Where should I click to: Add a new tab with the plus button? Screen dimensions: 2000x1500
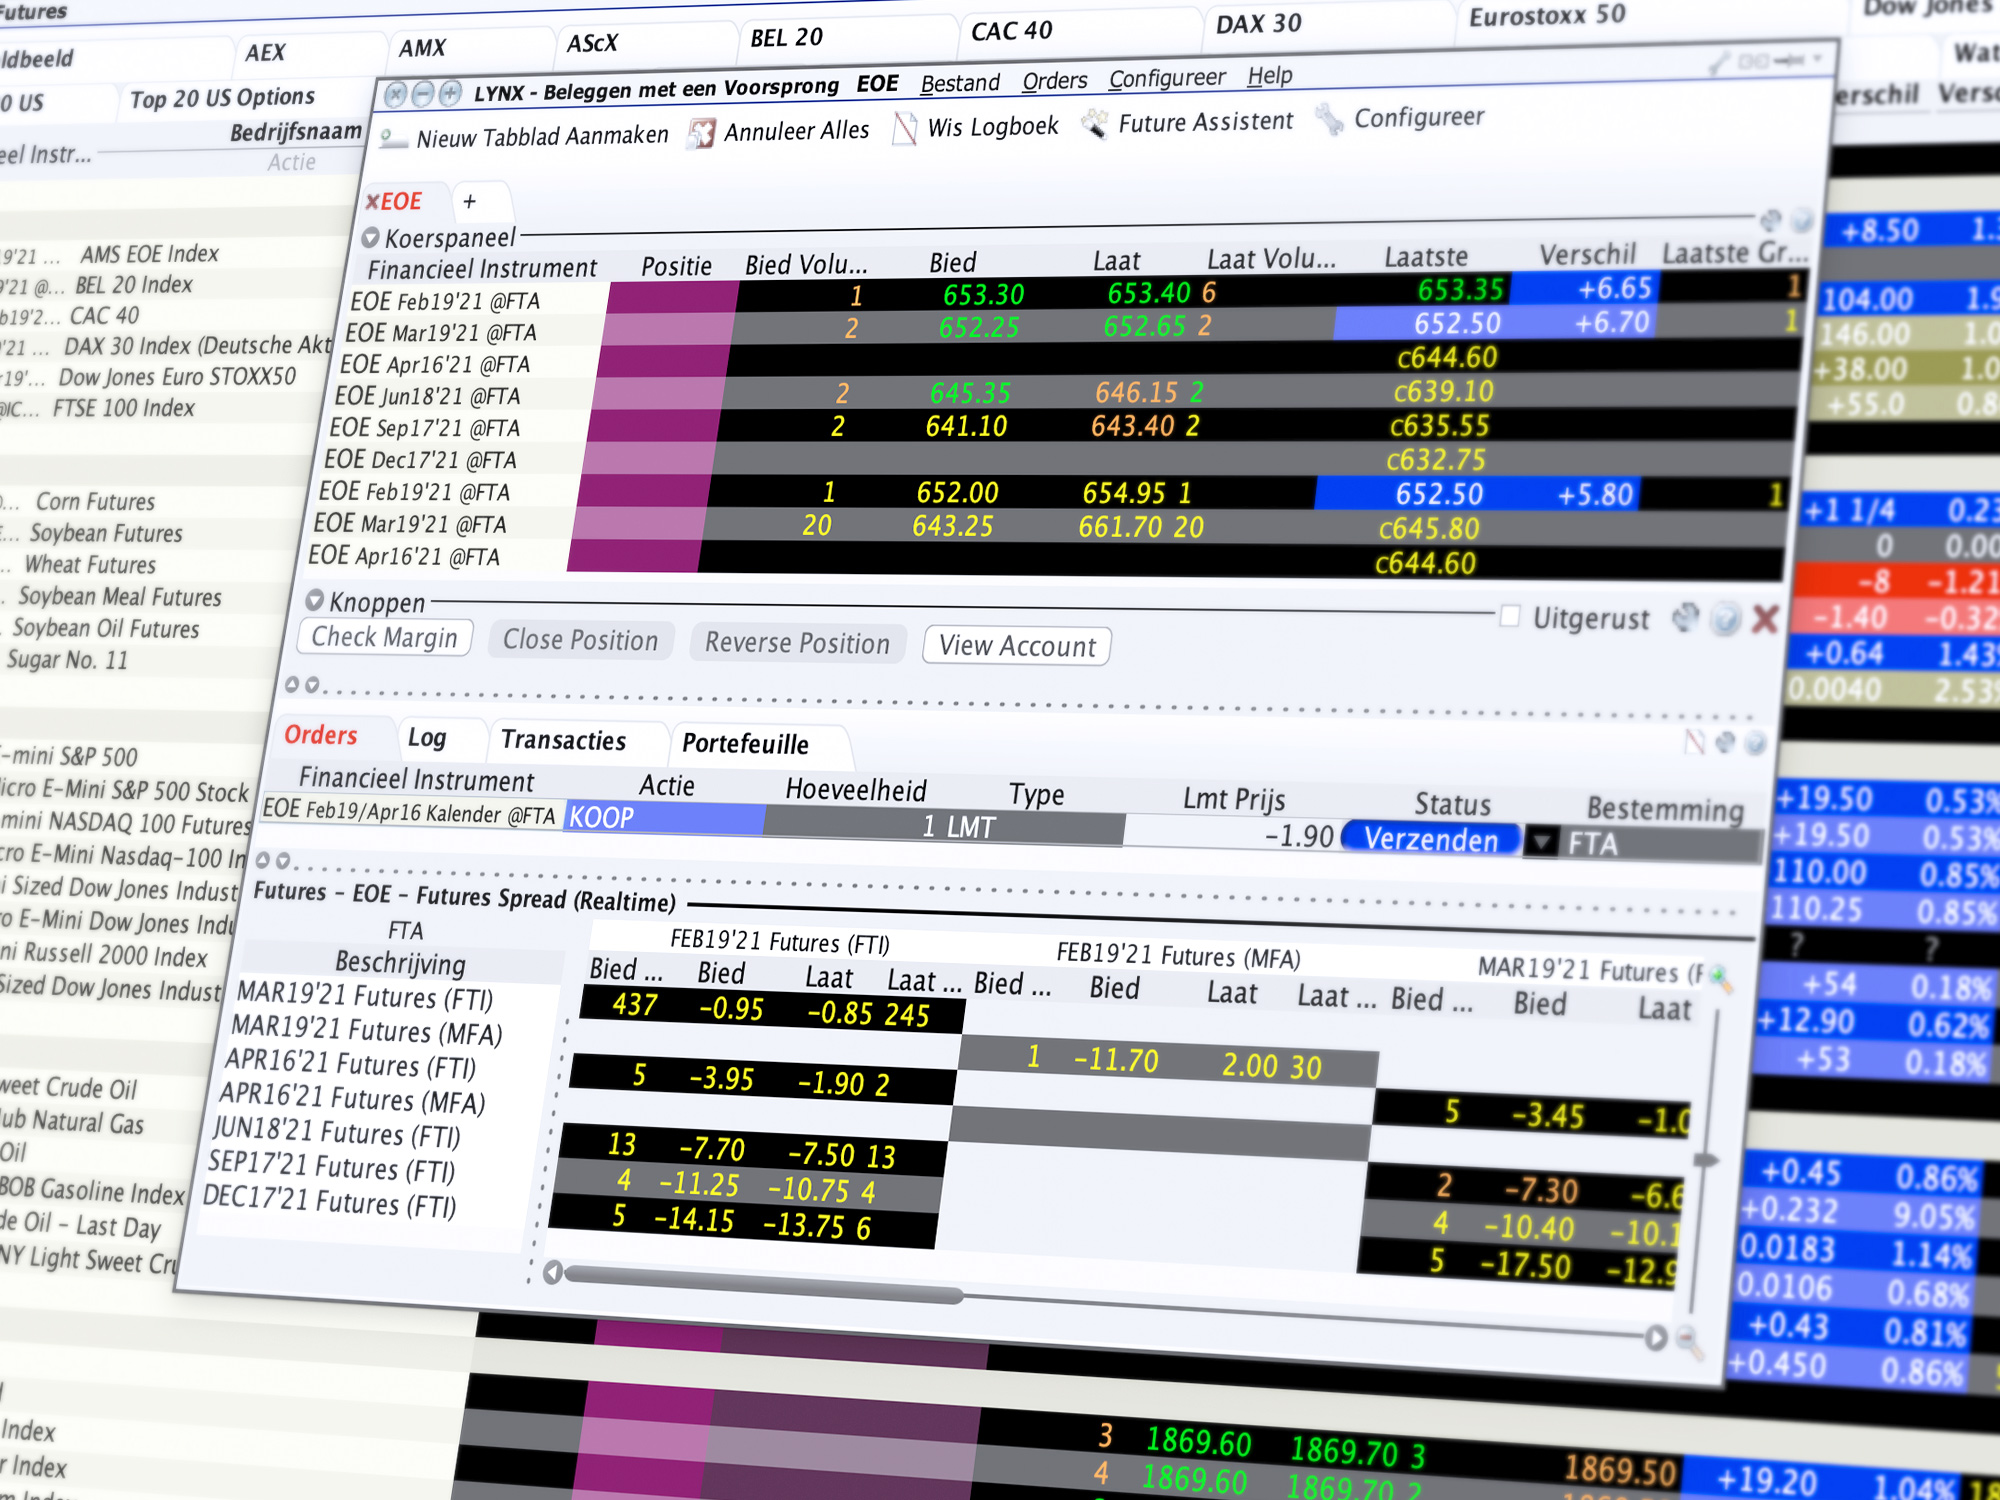click(x=469, y=201)
